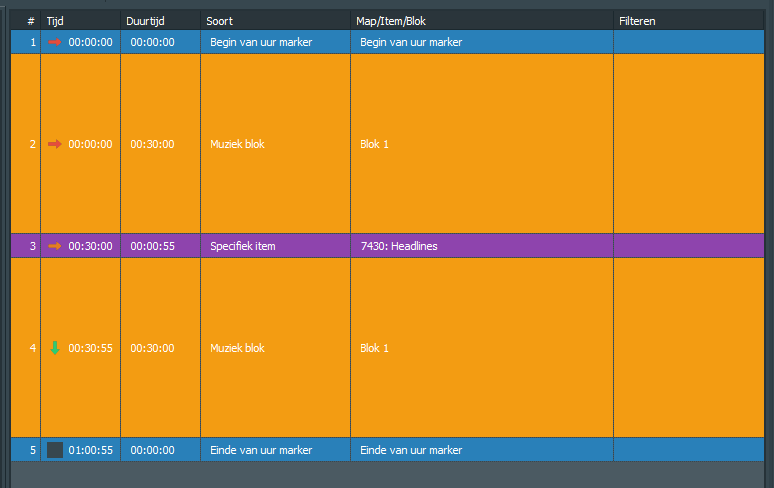Image resolution: width=774 pixels, height=488 pixels.
Task: Click the red arrow icon in row 1
Action: coord(55,42)
